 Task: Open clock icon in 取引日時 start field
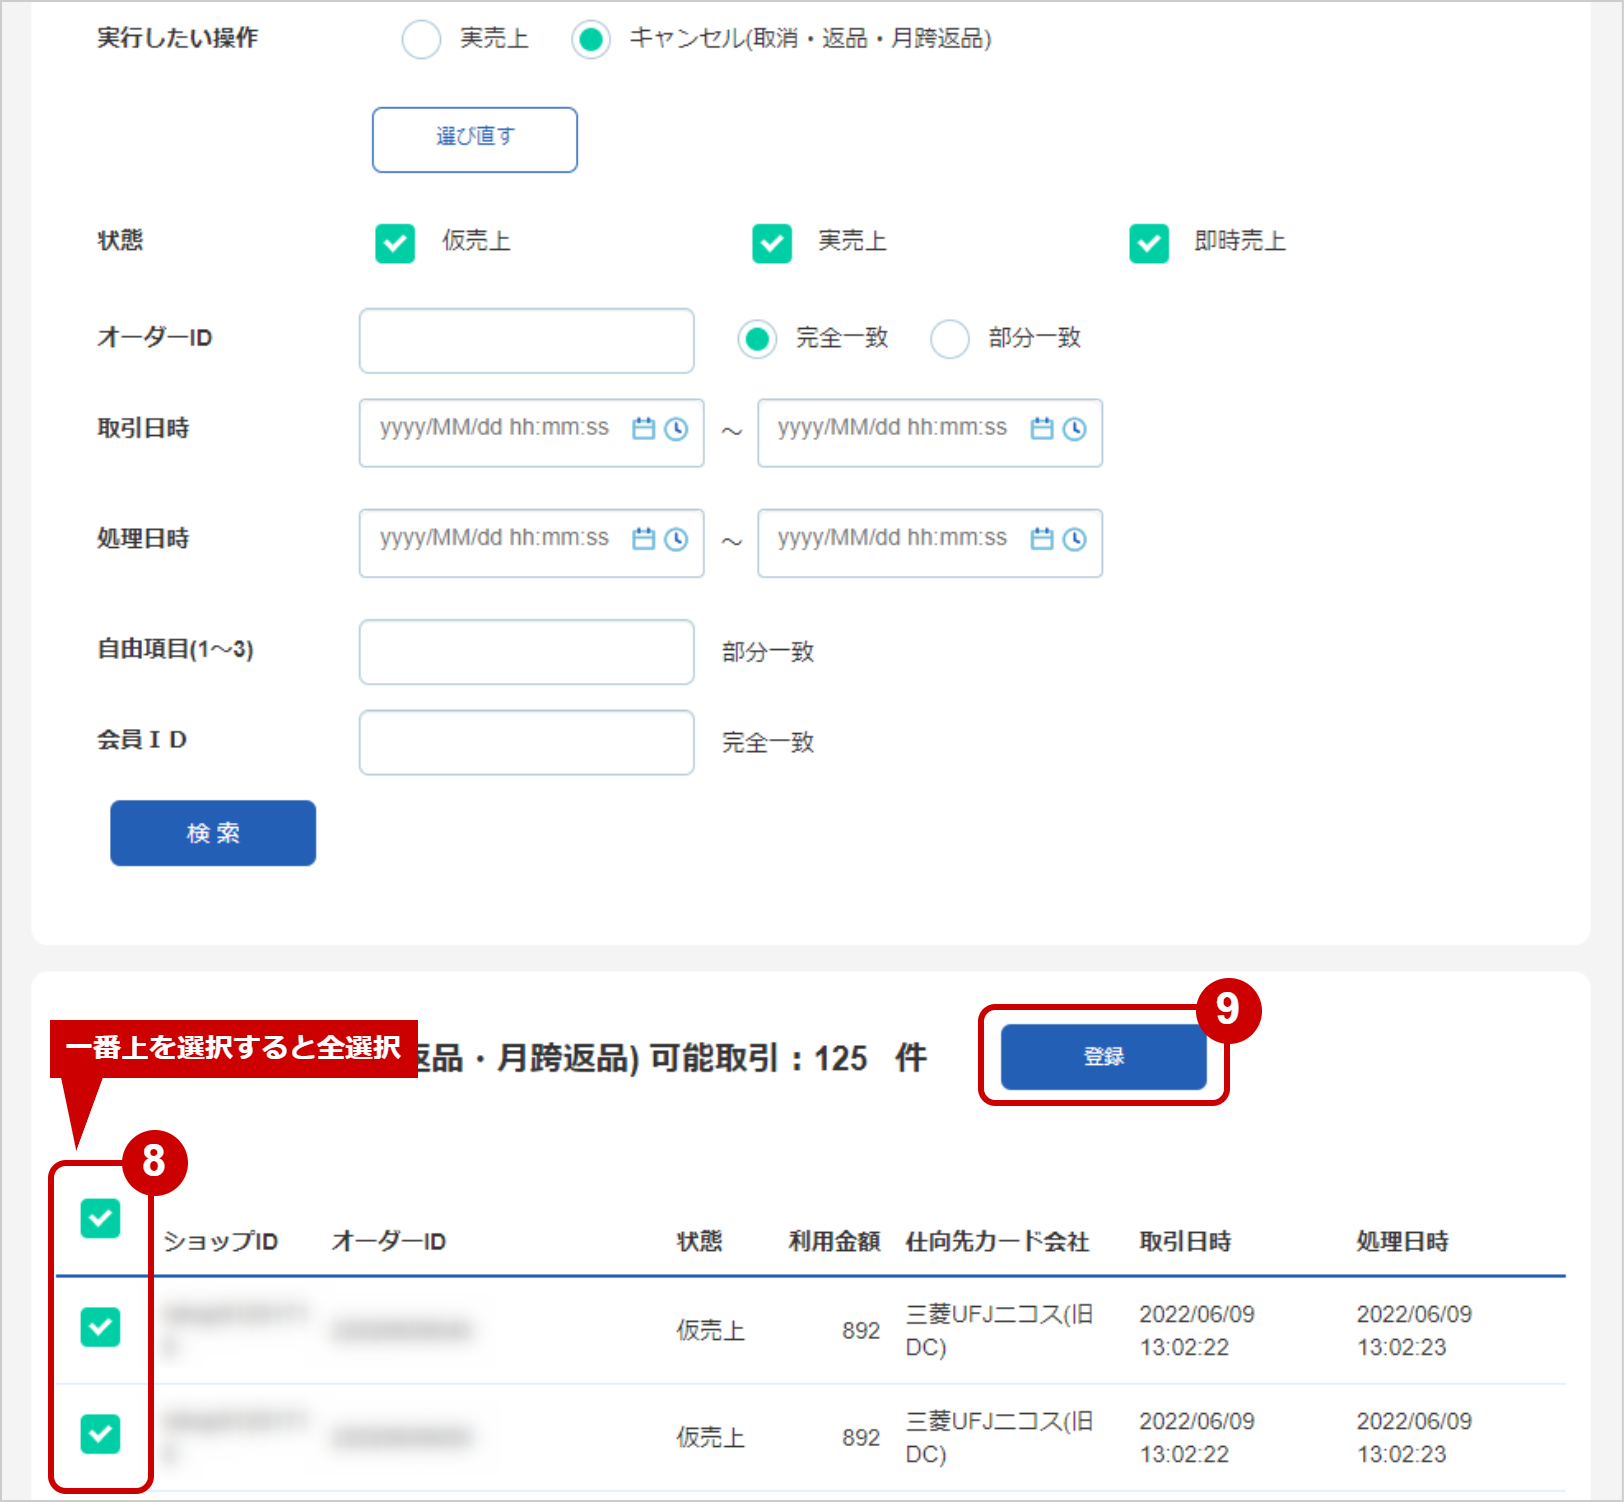click(676, 429)
